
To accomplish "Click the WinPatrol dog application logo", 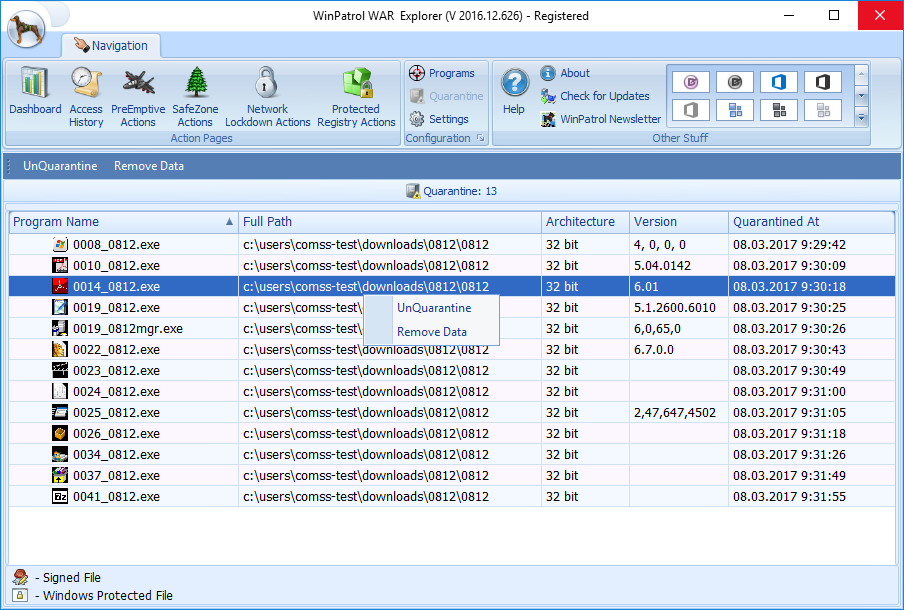I will point(25,28).
